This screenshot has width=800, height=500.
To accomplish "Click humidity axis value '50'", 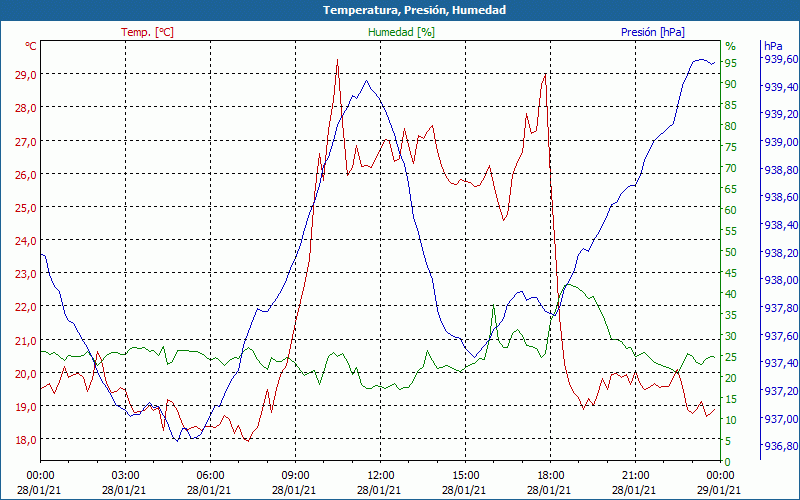I will click(x=731, y=252).
